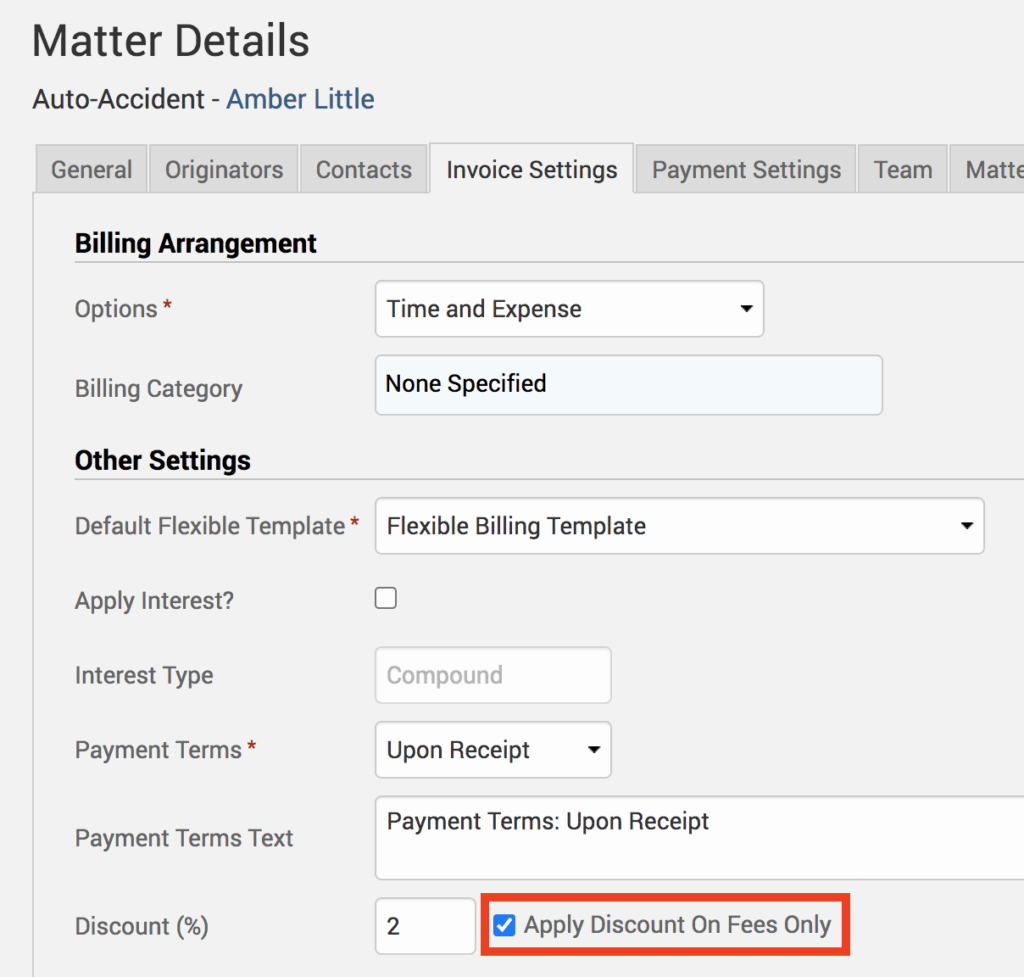Open the Originators tab

tap(224, 170)
